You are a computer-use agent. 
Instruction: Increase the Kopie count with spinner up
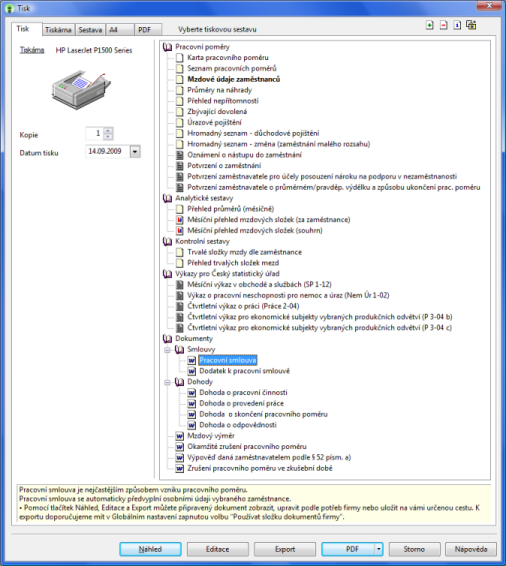108,130
